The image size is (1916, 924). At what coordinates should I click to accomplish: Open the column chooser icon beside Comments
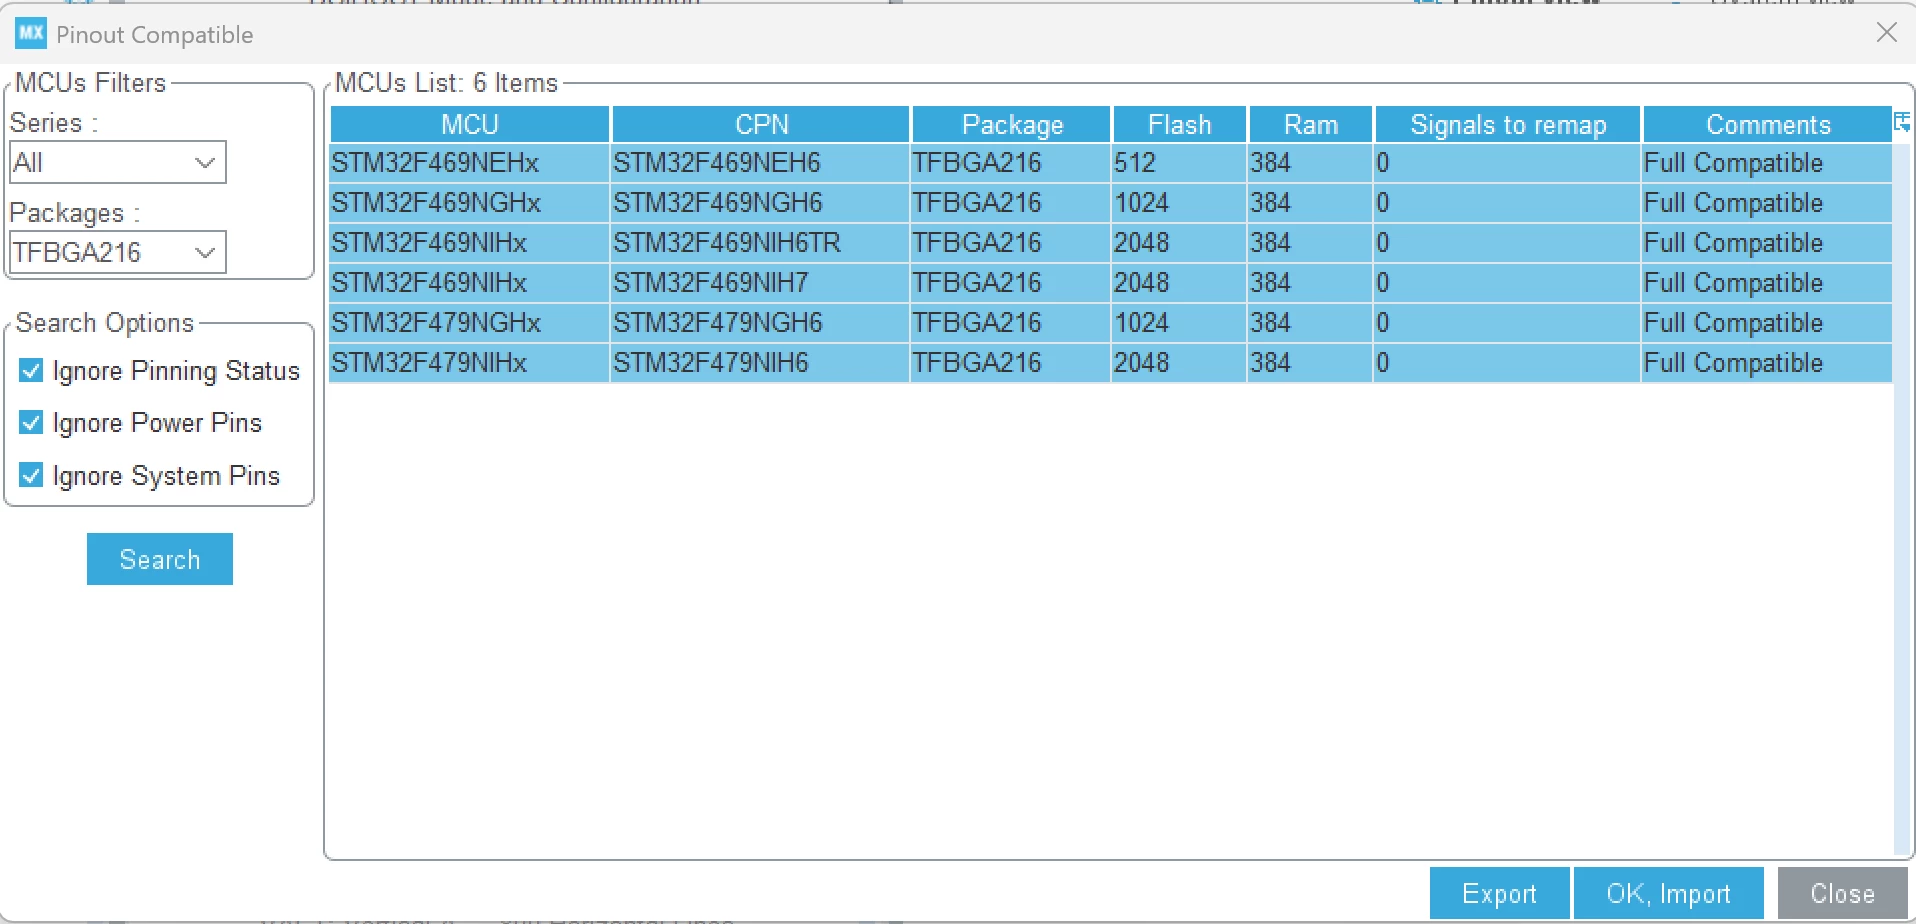(1901, 123)
